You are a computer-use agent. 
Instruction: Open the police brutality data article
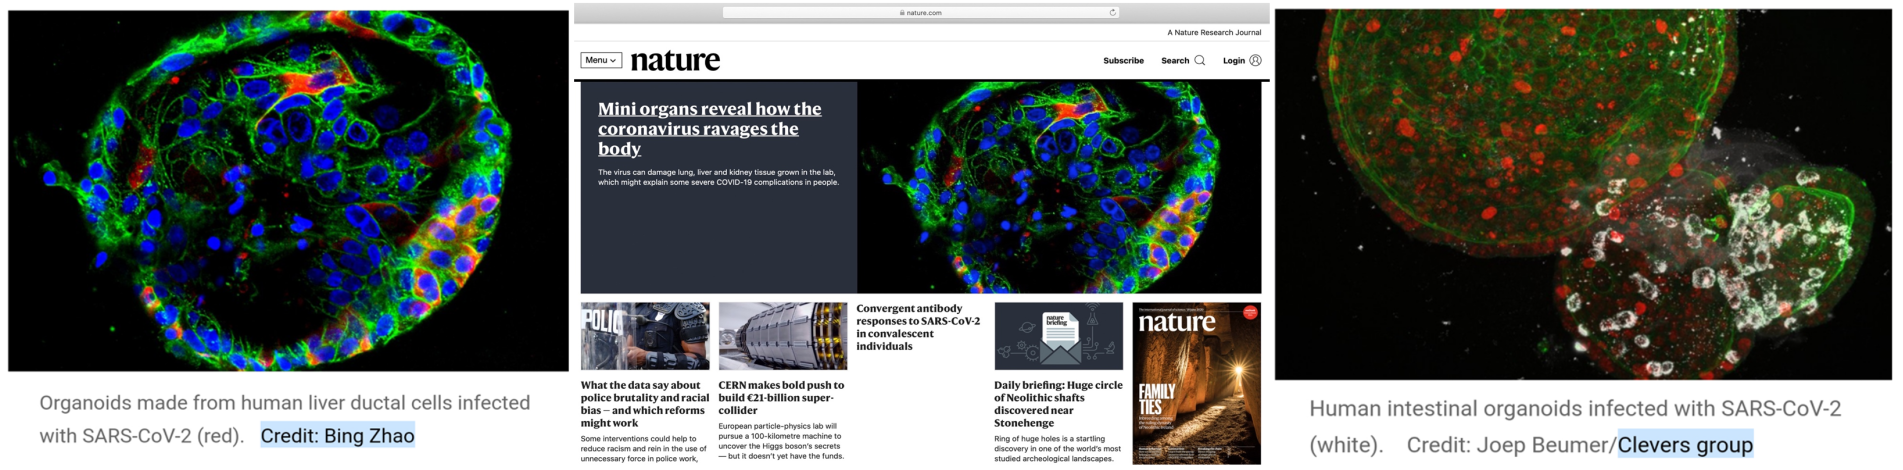(644, 398)
